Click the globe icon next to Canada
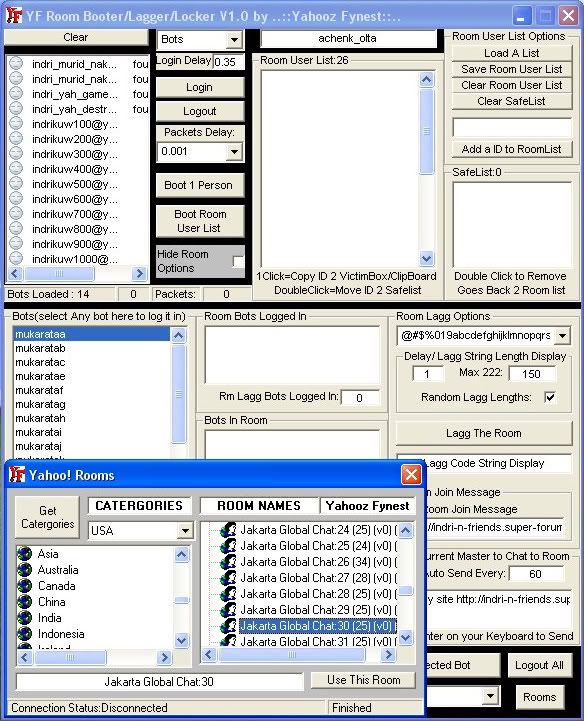 (24, 586)
